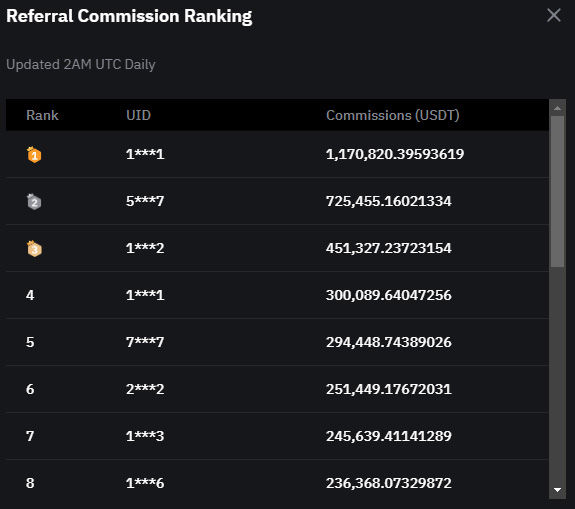Close the Referral Commission Ranking dialog
This screenshot has width=575, height=509.
click(x=553, y=15)
